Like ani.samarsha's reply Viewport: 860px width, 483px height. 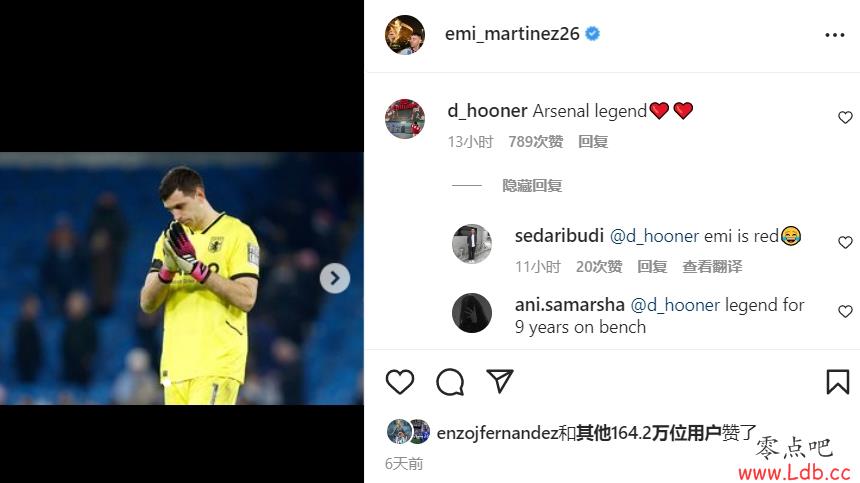[845, 311]
